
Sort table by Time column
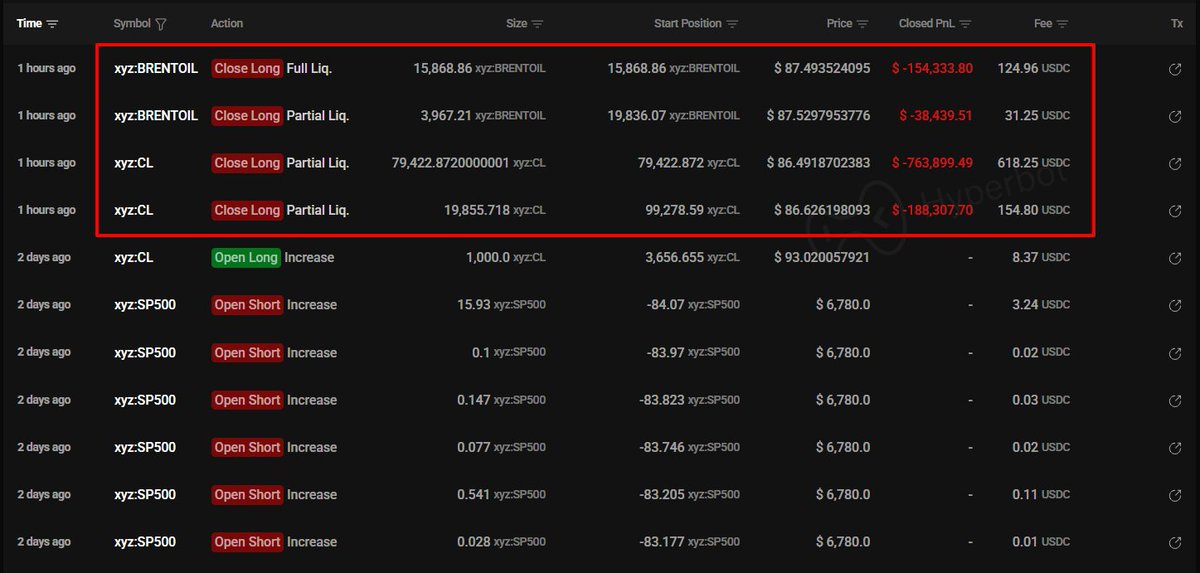[53, 24]
